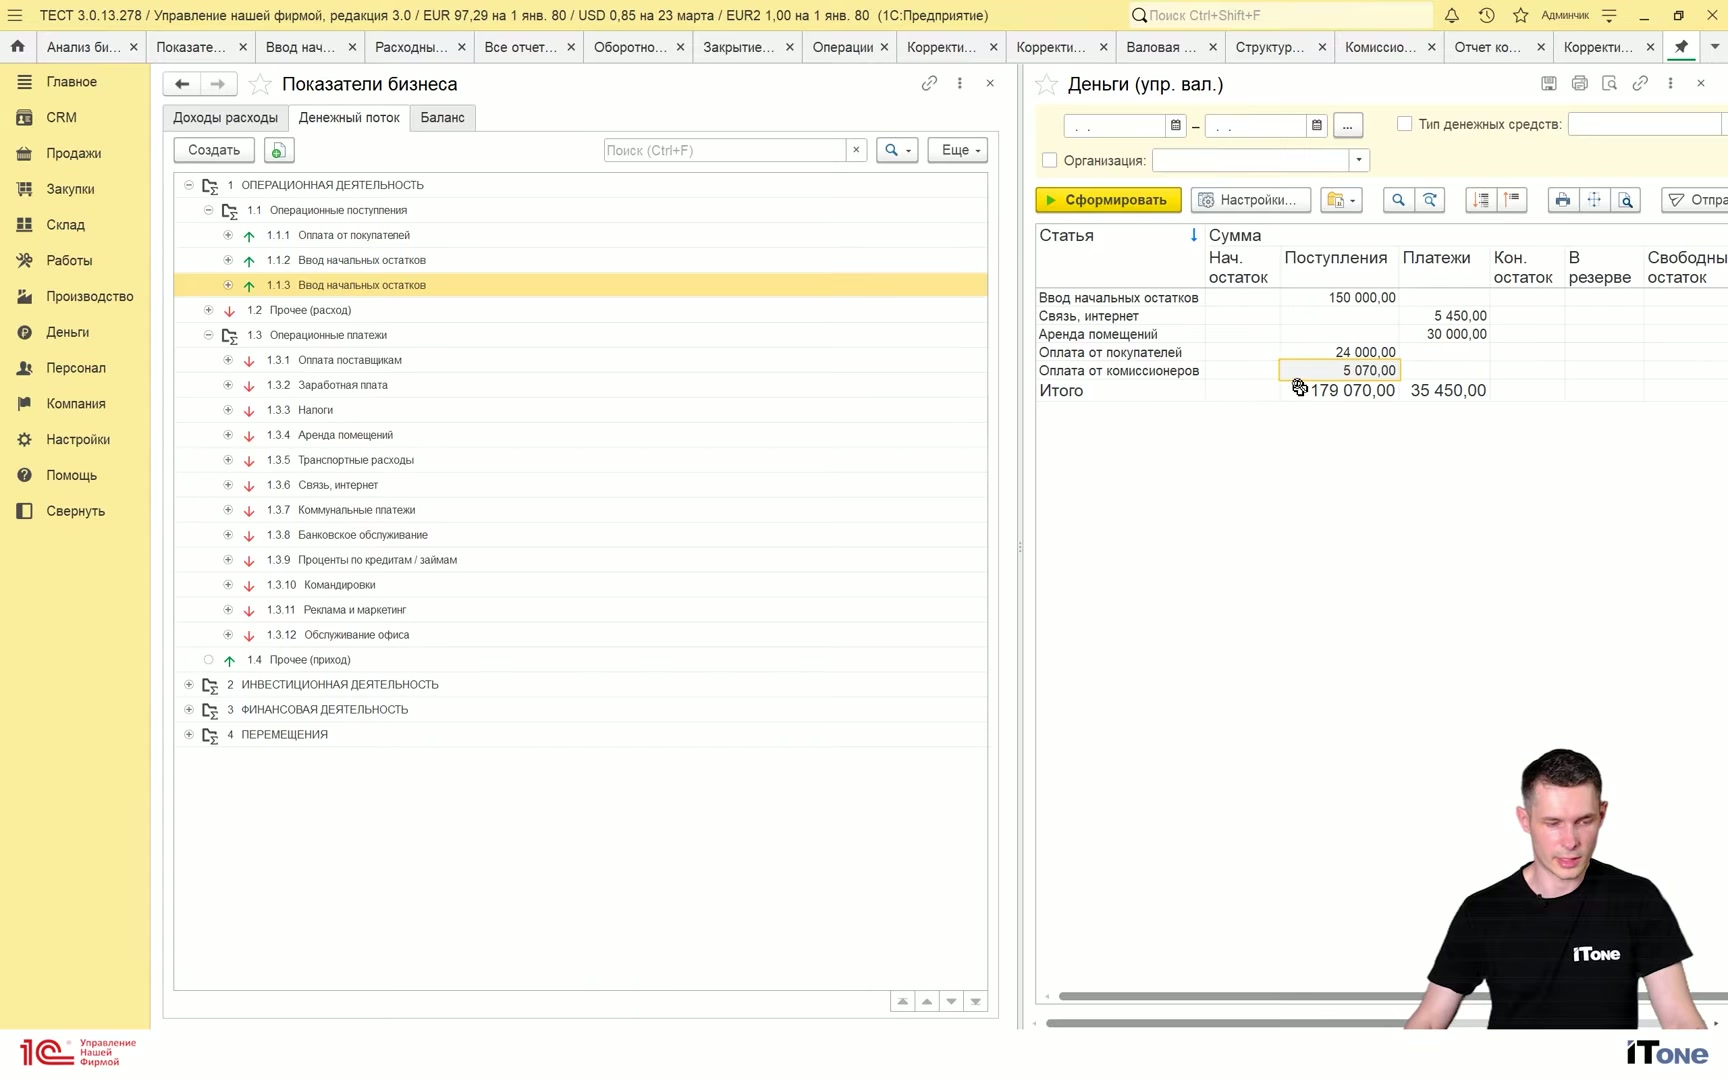This screenshot has height=1080, width=1728.
Task: Click save icon in Деньги report header
Action: tap(1548, 83)
